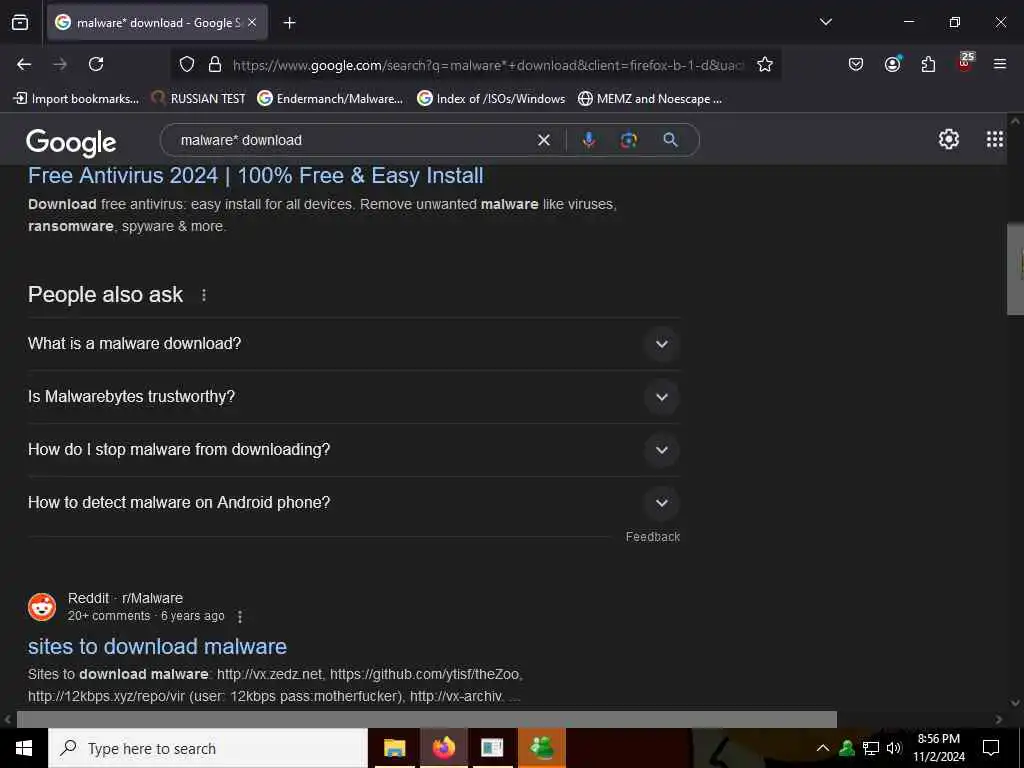This screenshot has height=768, width=1024.
Task: Switch to Firefox taskbar icon
Action: [x=443, y=748]
